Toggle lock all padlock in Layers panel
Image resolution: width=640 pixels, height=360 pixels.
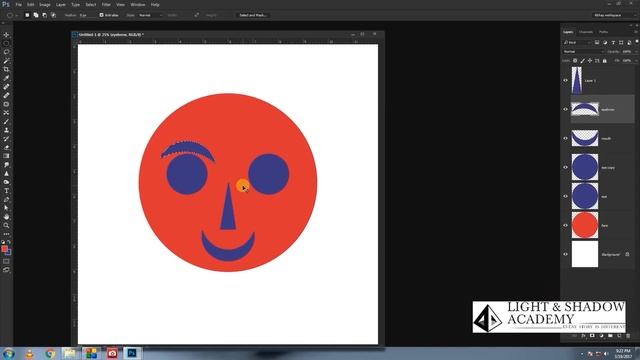(604, 61)
